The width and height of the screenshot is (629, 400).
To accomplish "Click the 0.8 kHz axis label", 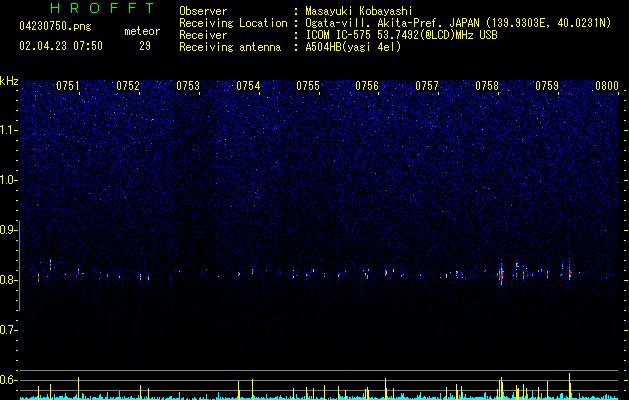I will point(8,280).
